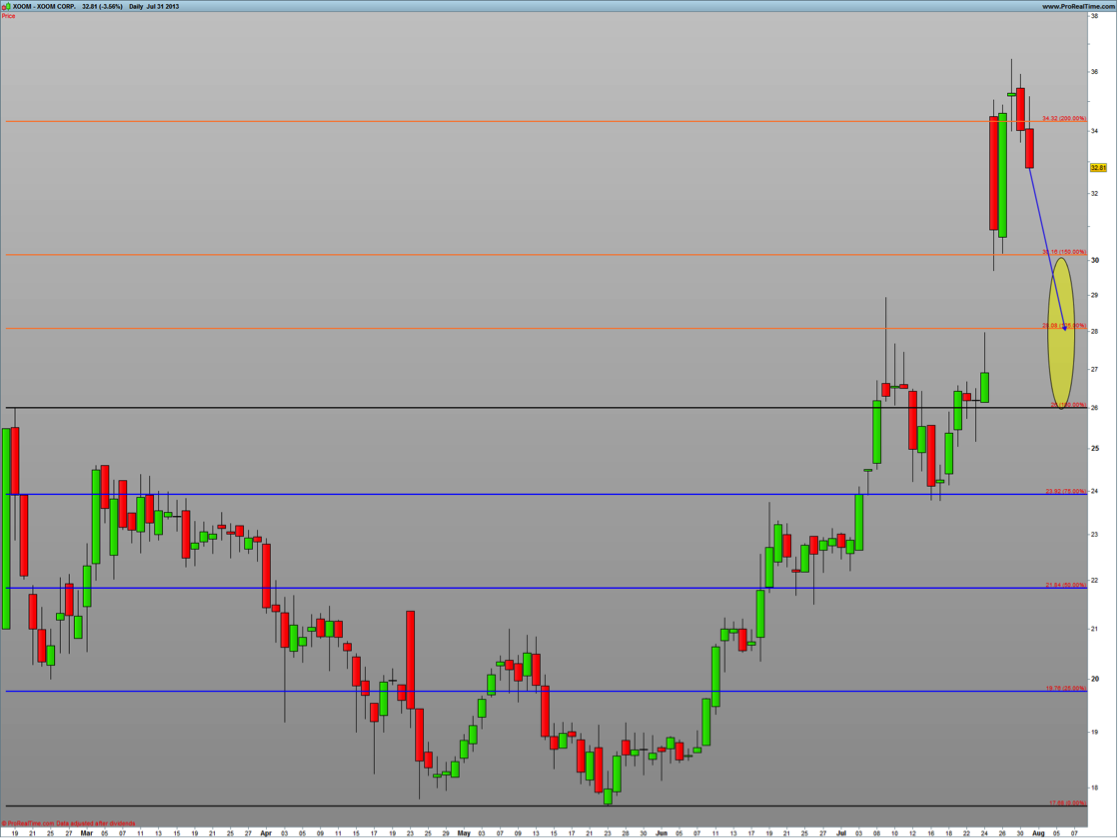This screenshot has width=1118, height=838.
Task: Click the last red candle at 32.81
Action: [x=1029, y=148]
